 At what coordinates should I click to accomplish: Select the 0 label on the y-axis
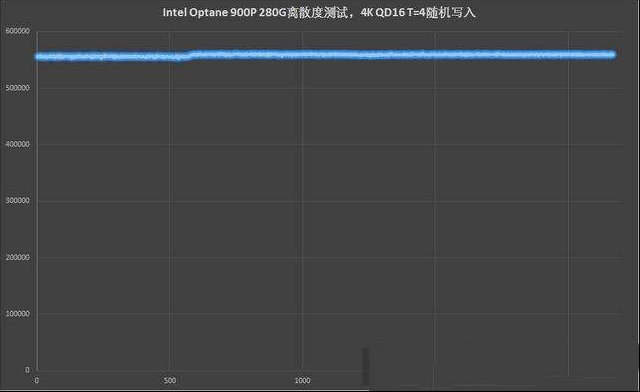coord(27,370)
